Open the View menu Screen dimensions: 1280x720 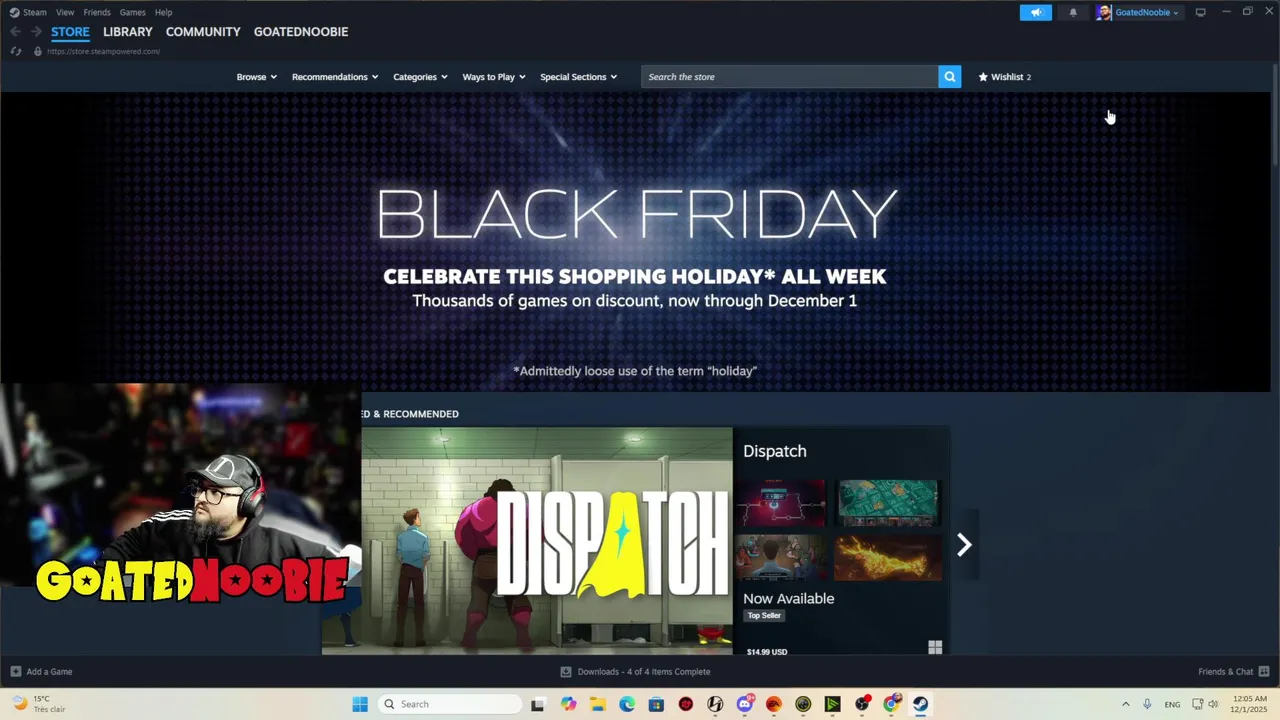[x=65, y=12]
